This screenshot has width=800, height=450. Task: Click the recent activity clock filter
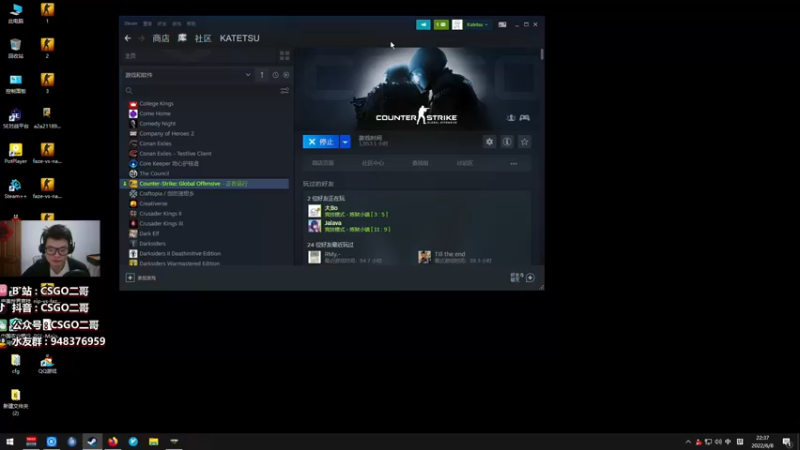(275, 75)
